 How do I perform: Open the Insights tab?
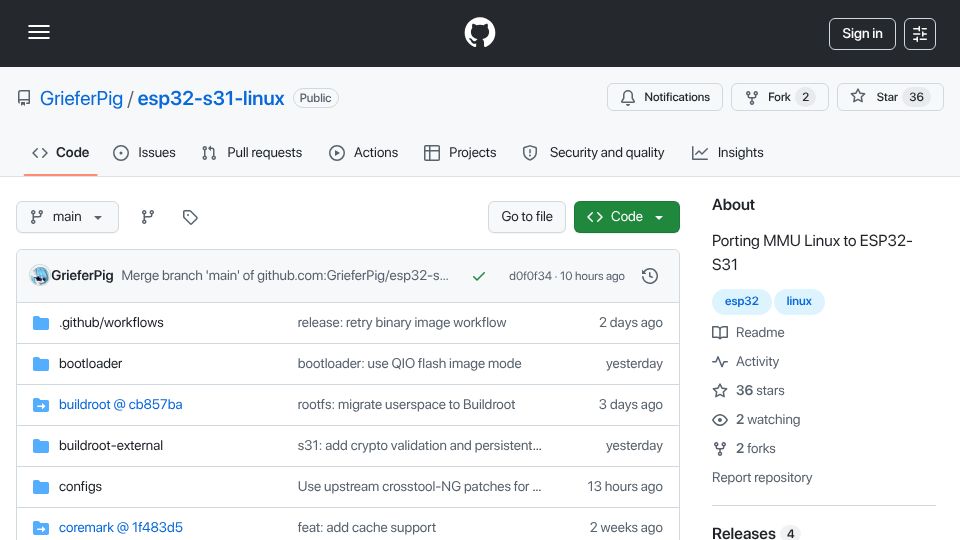(727, 152)
